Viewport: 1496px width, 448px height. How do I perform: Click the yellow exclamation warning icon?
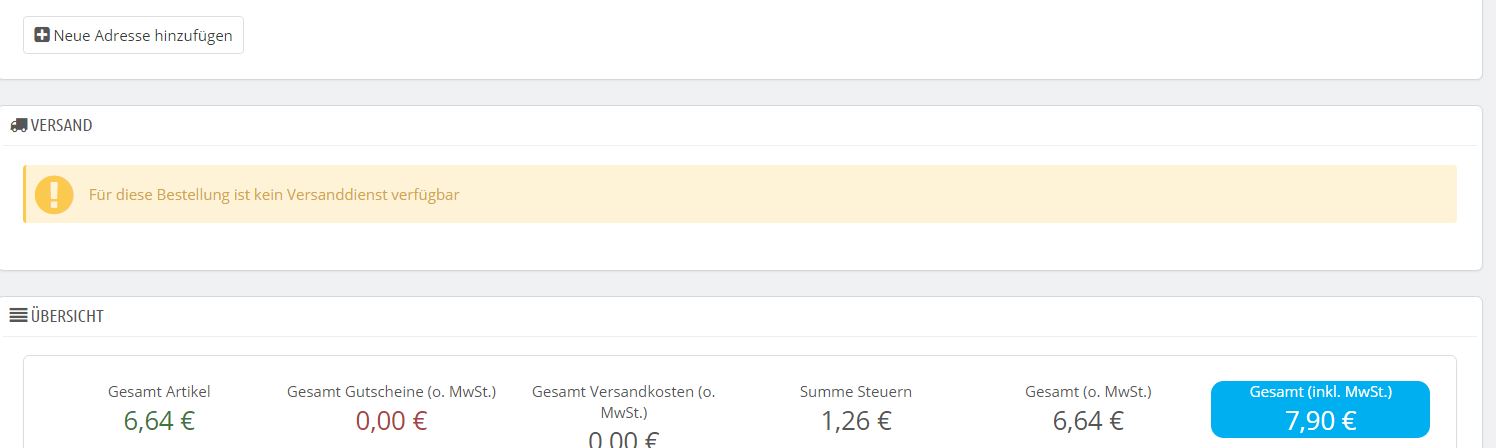click(54, 194)
